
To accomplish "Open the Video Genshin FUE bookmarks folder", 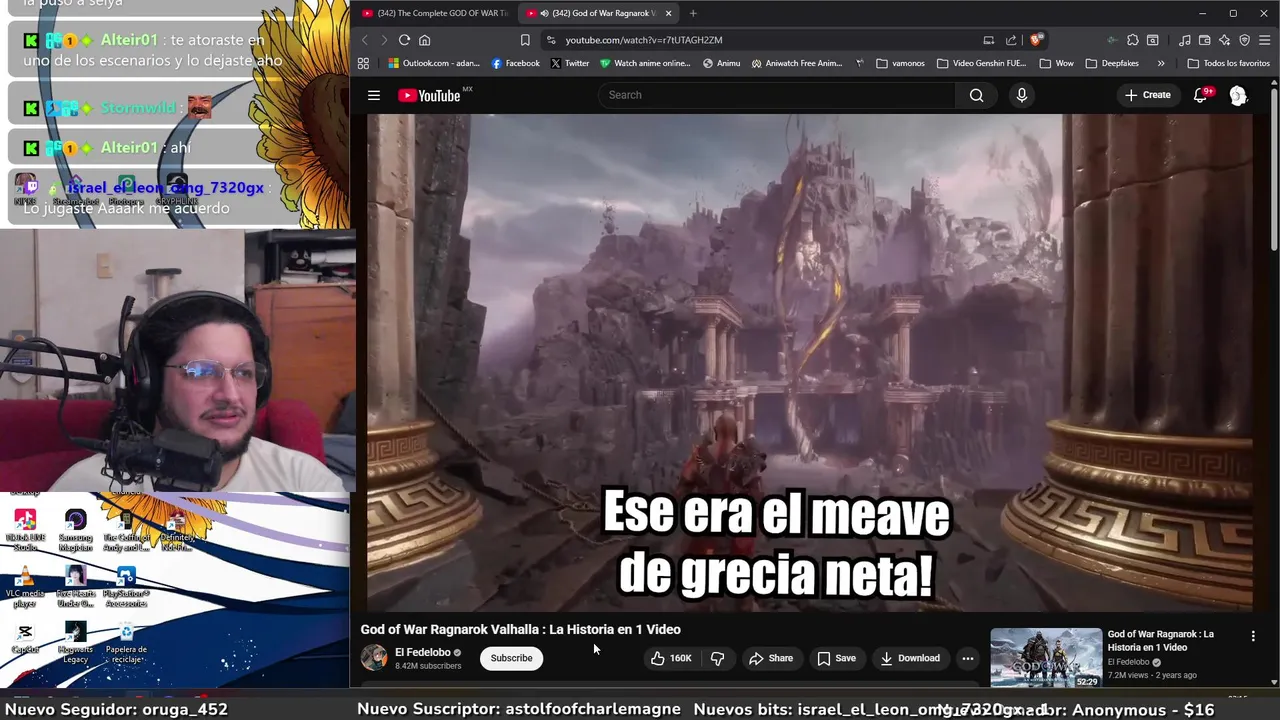I will coord(982,63).
